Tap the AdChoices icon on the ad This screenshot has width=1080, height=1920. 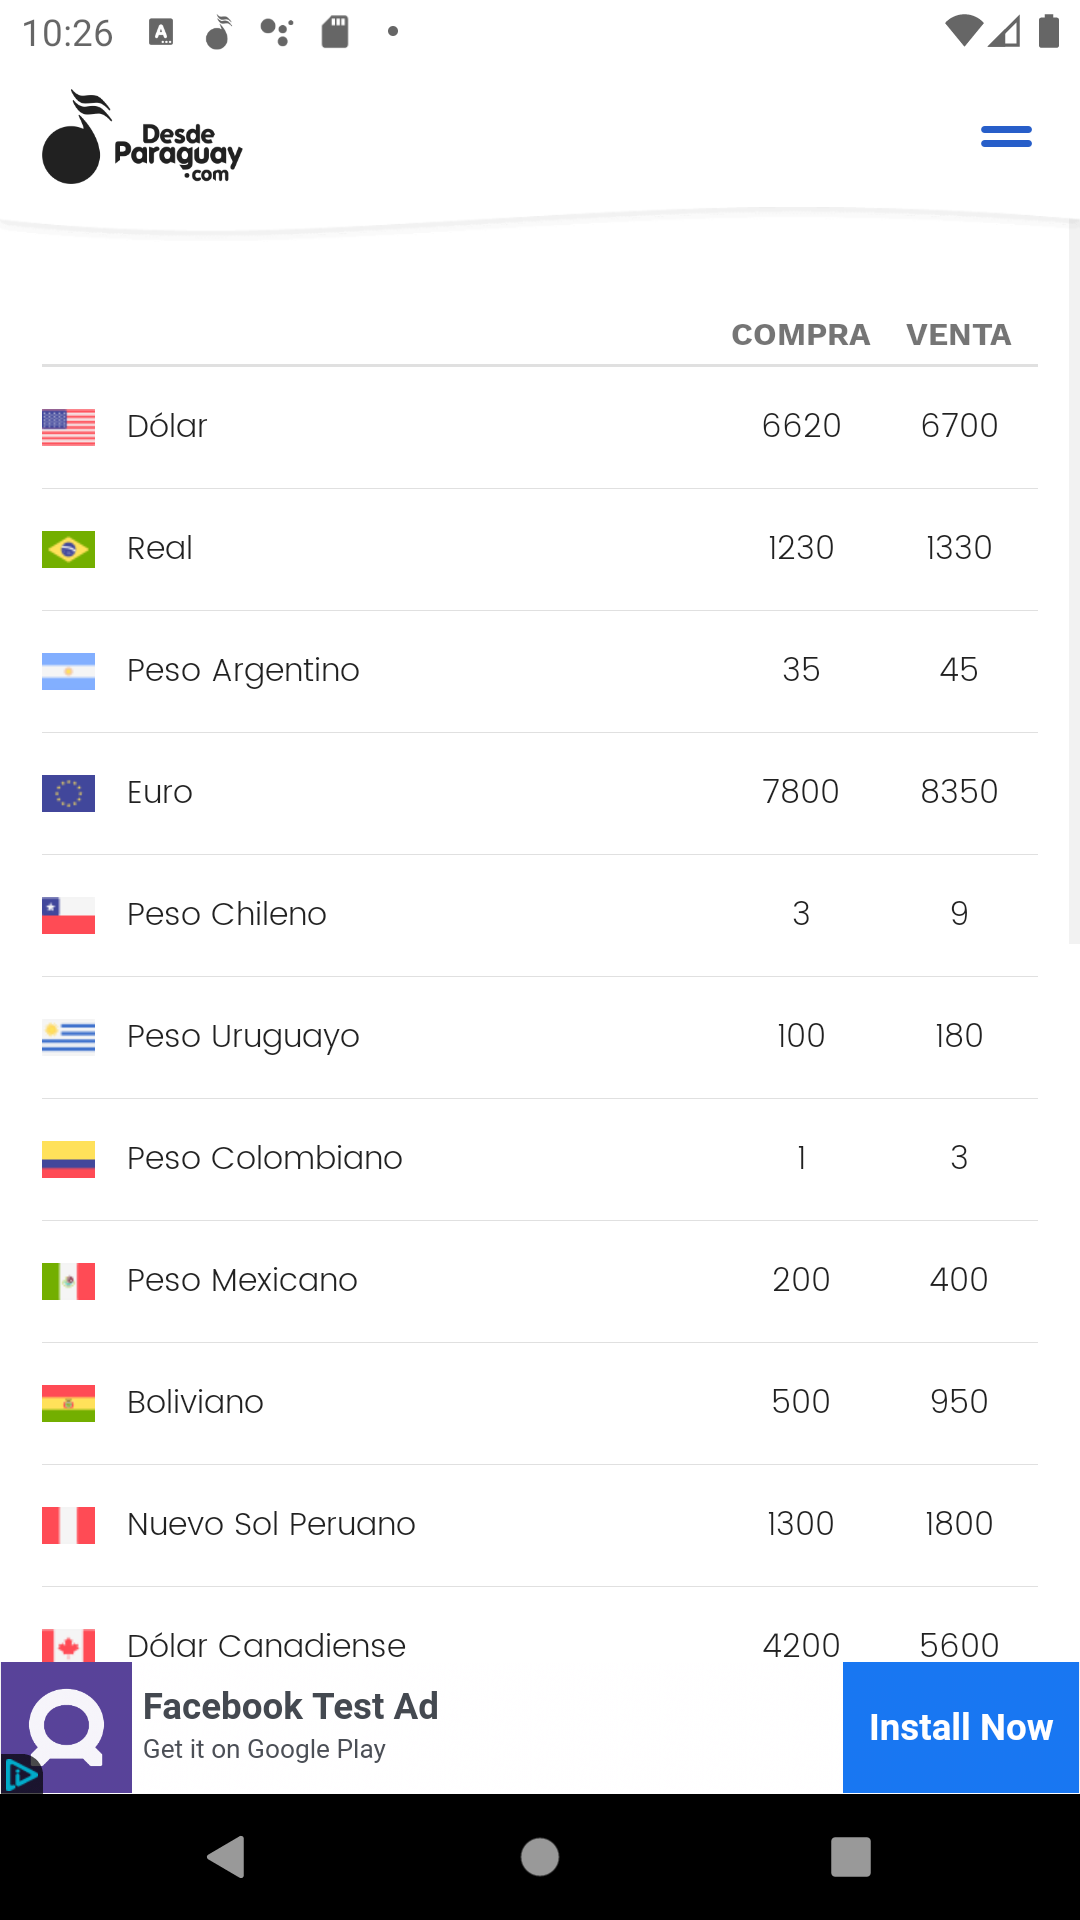click(x=21, y=1775)
